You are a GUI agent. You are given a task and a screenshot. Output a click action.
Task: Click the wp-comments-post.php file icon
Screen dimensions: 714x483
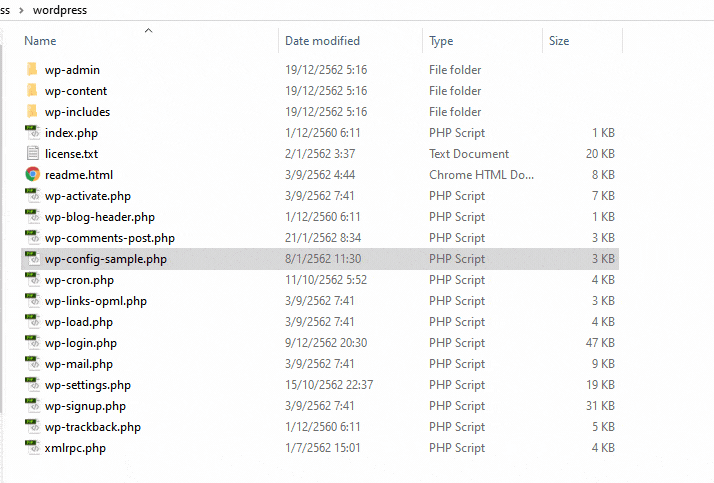point(32,237)
